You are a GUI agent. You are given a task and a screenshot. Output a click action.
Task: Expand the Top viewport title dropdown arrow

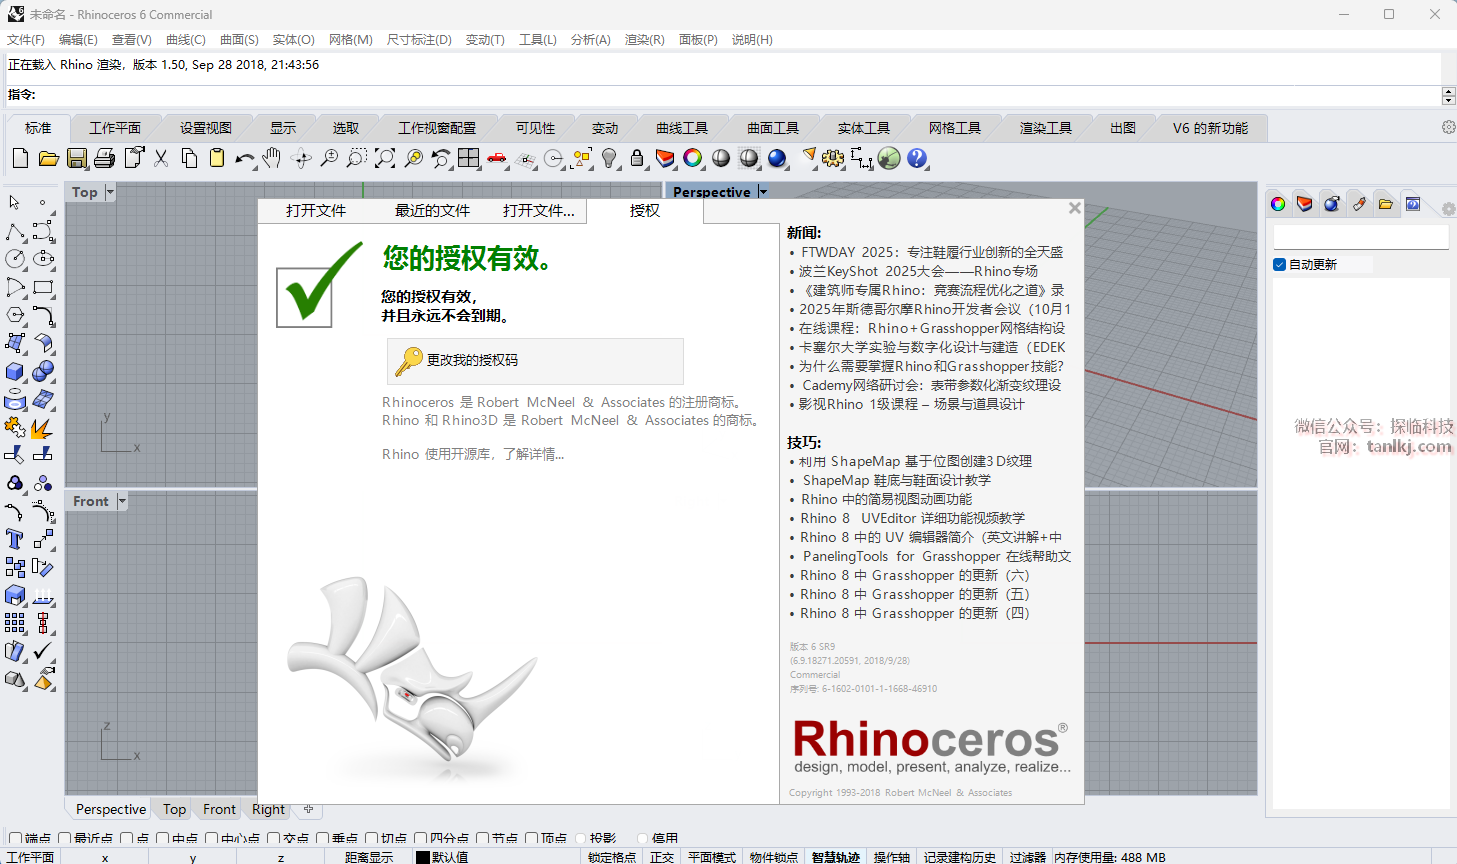point(110,192)
